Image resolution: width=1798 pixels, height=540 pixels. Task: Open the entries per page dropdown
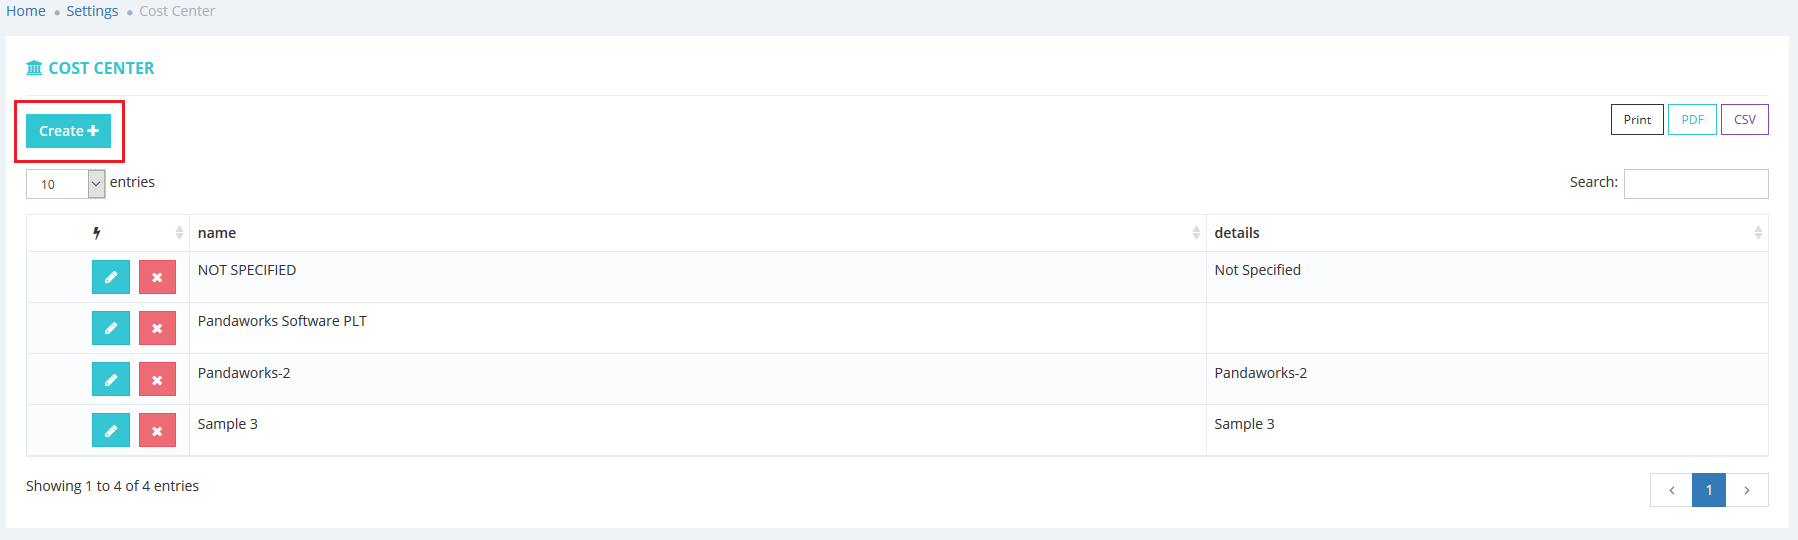[66, 184]
